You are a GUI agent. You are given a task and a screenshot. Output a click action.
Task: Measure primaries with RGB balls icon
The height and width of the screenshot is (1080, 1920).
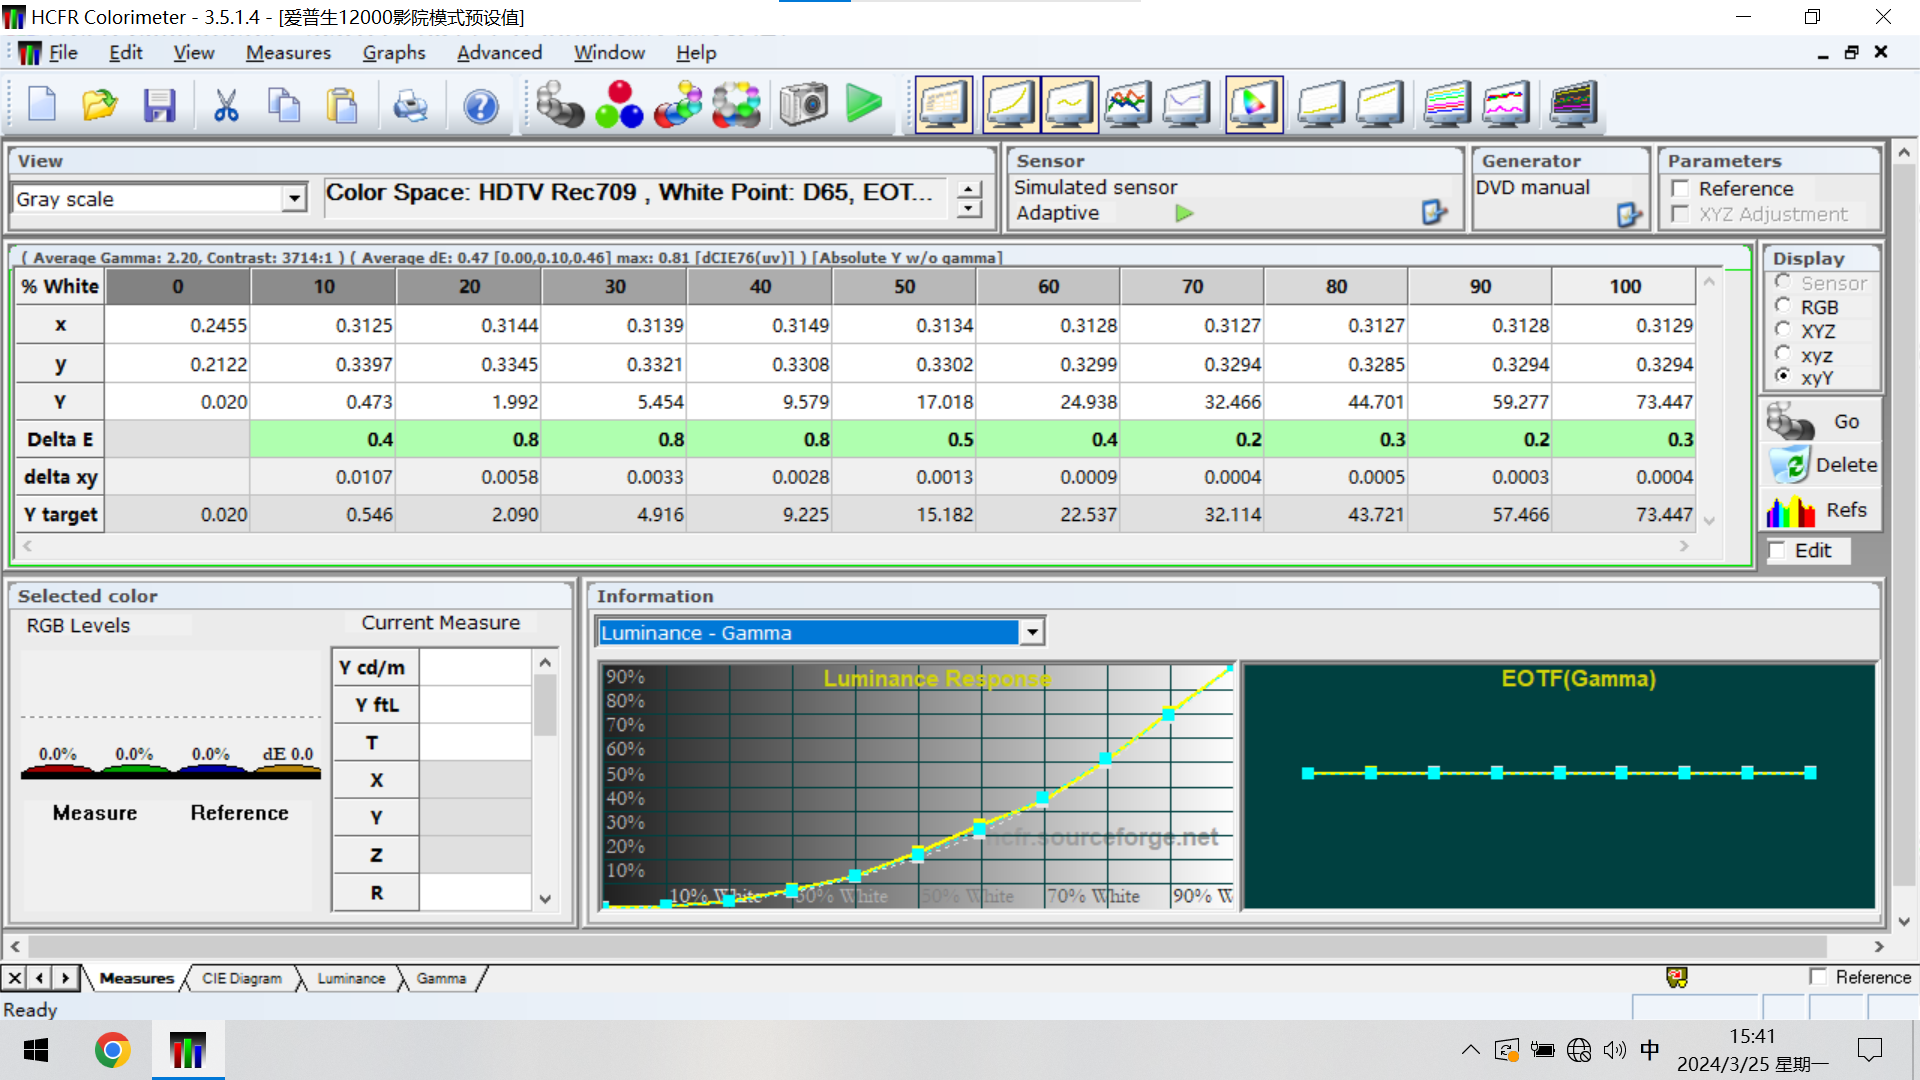click(x=619, y=104)
